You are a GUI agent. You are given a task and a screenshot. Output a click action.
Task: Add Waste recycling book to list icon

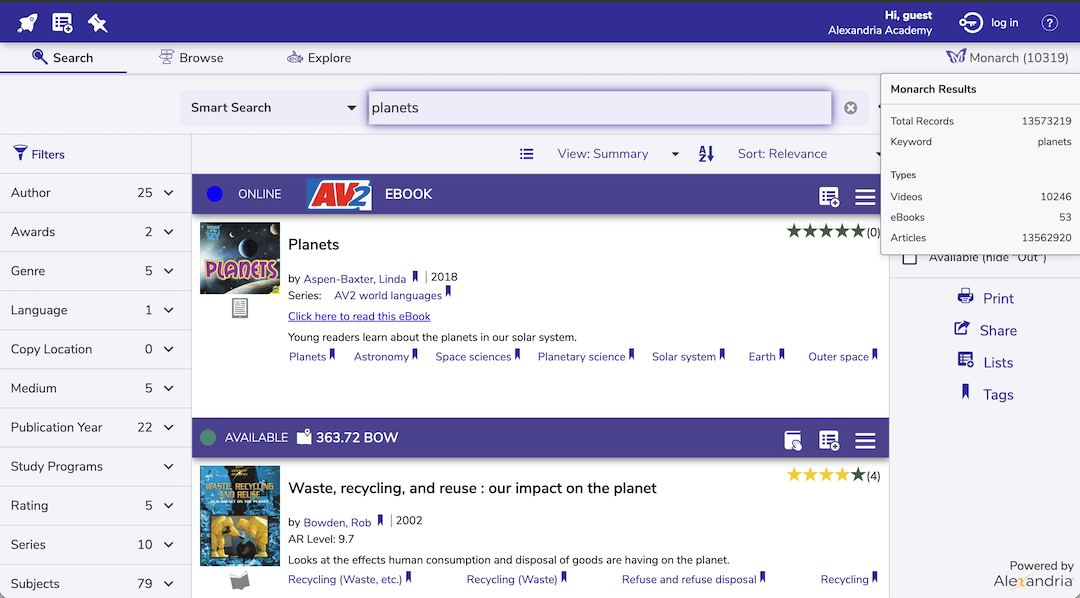pyautogui.click(x=829, y=441)
